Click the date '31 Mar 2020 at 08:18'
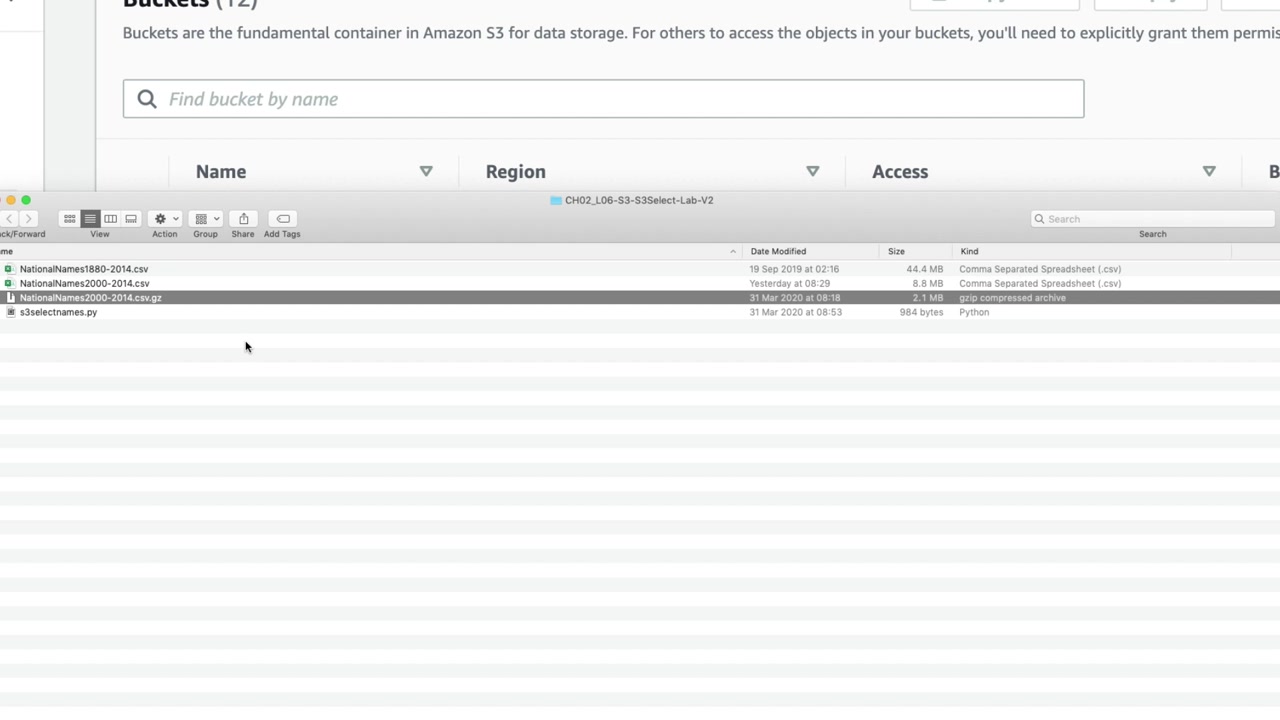This screenshot has width=1280, height=720. [x=796, y=298]
